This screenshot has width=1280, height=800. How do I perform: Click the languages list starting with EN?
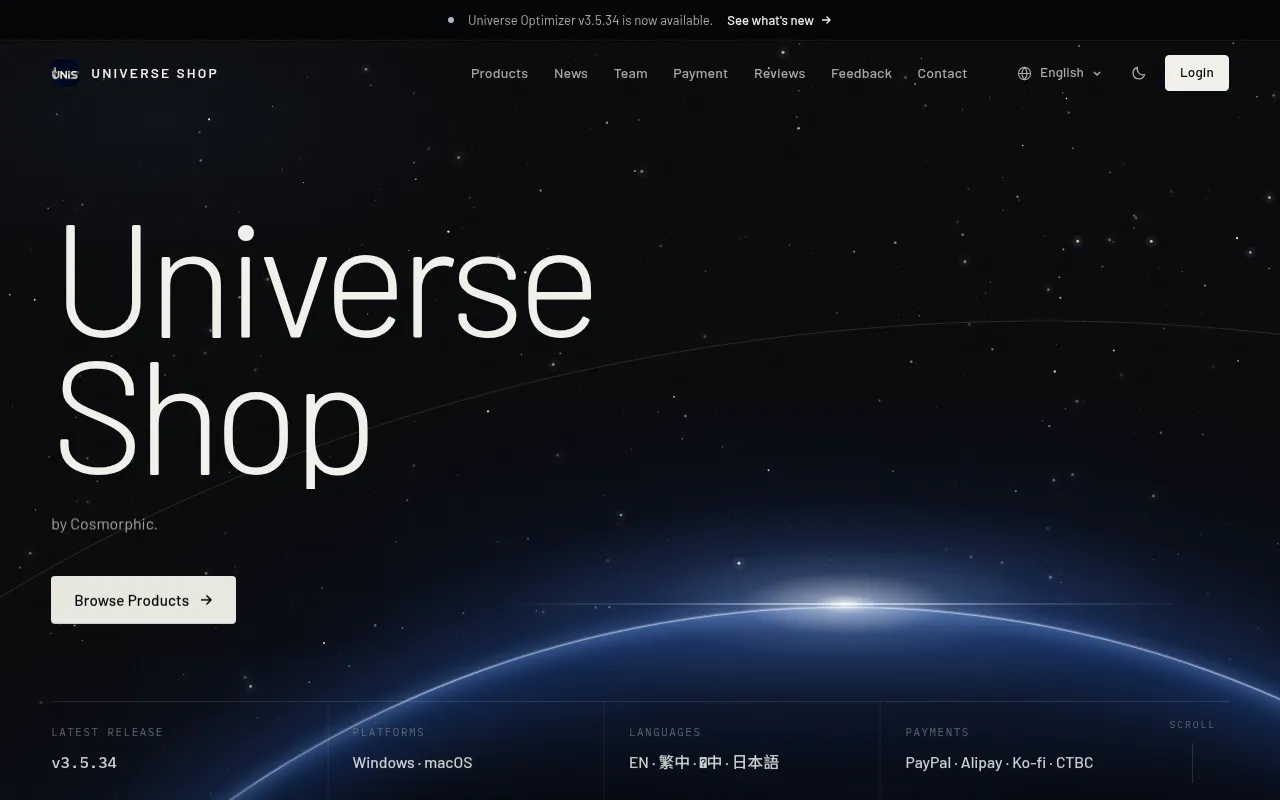704,762
